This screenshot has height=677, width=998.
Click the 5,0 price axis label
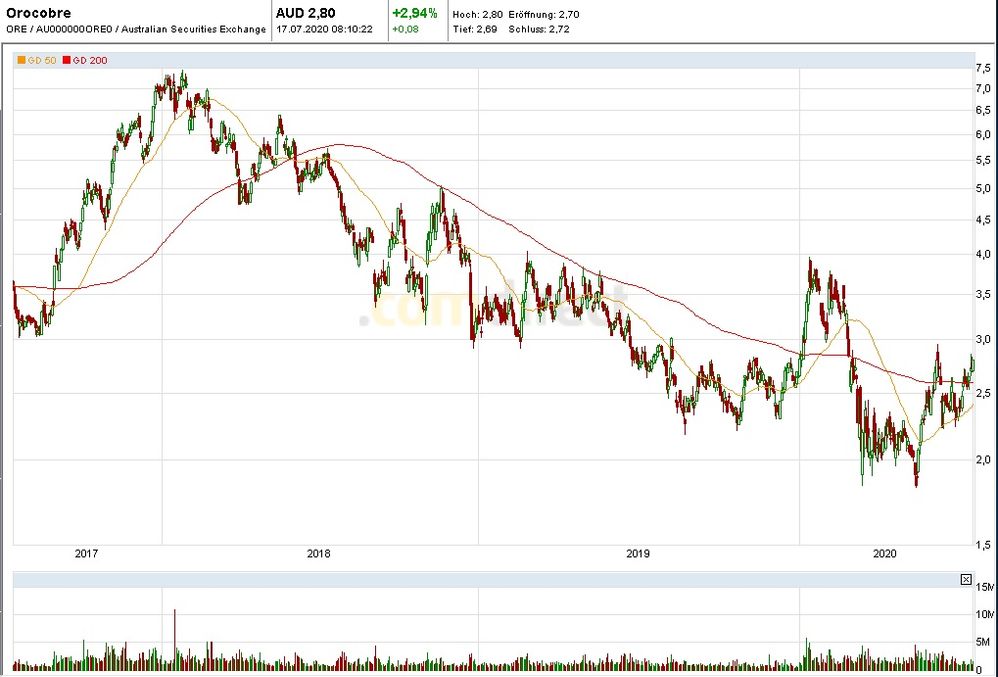(983, 188)
